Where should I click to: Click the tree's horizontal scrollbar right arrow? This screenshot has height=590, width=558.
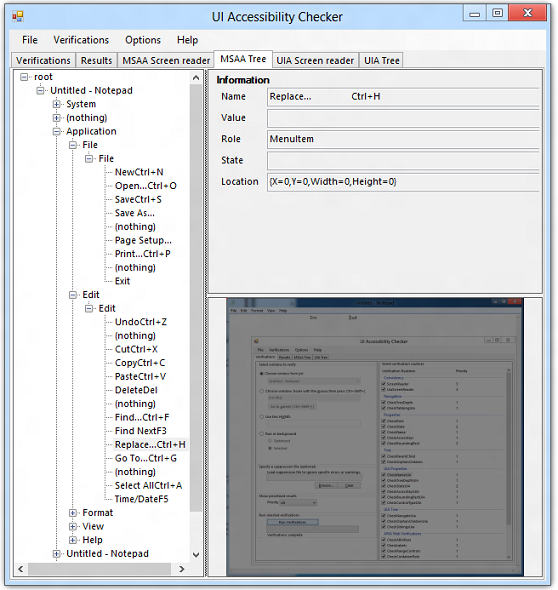[182, 569]
